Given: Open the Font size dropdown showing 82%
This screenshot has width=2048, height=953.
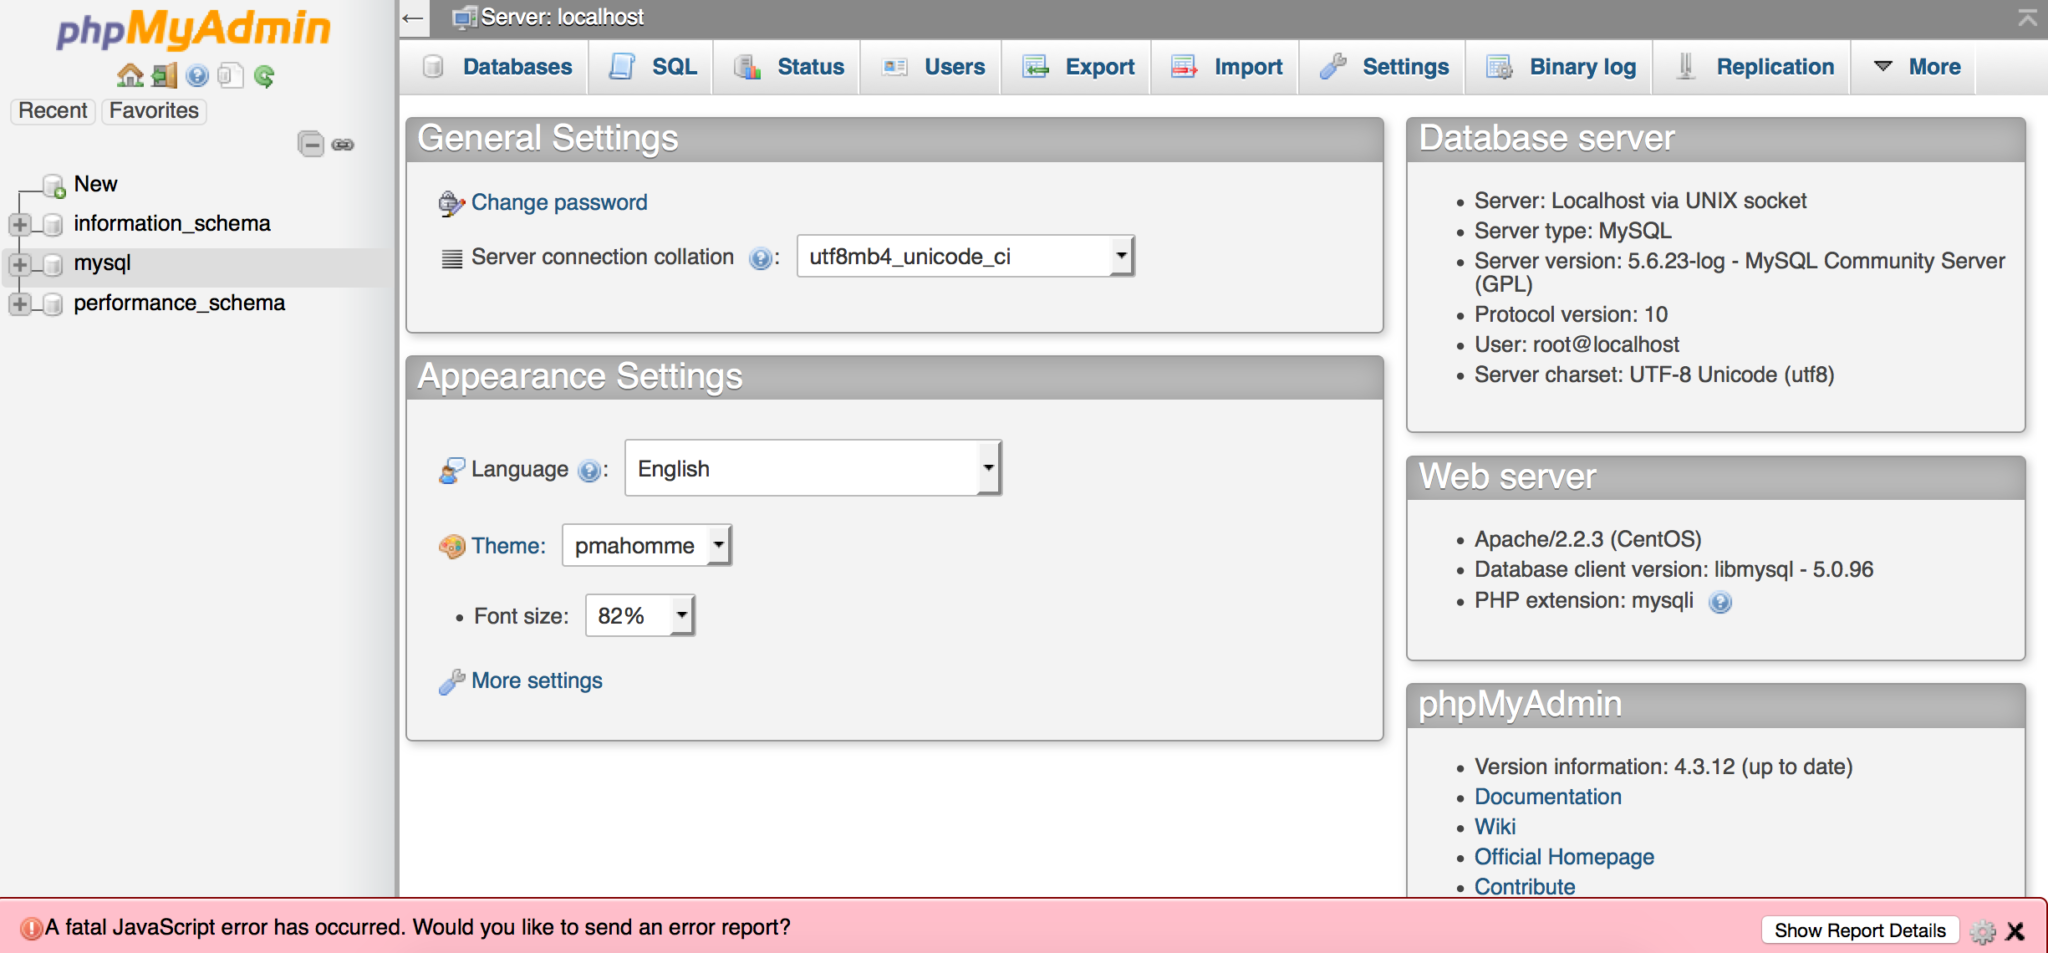Looking at the screenshot, I should point(640,616).
